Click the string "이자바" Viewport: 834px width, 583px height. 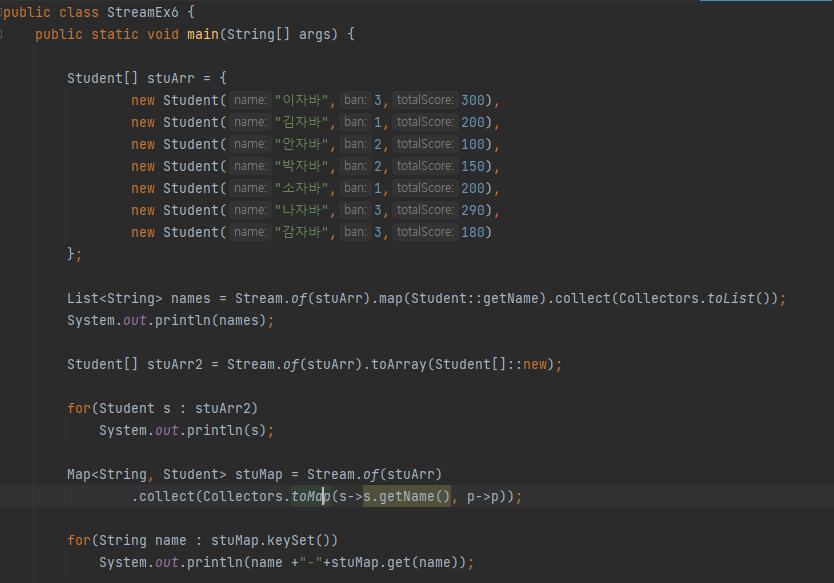pos(302,100)
